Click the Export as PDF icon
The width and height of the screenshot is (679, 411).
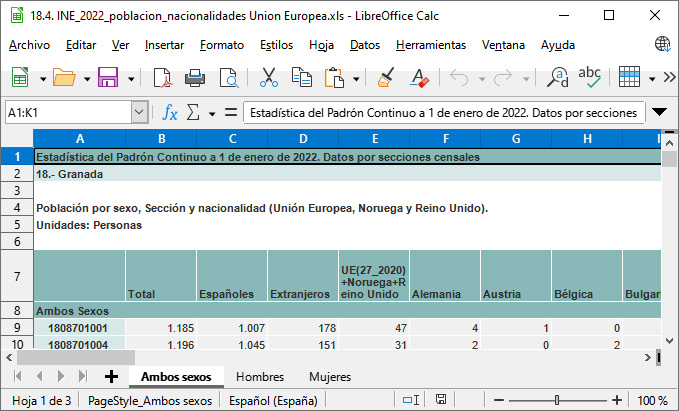(163, 78)
